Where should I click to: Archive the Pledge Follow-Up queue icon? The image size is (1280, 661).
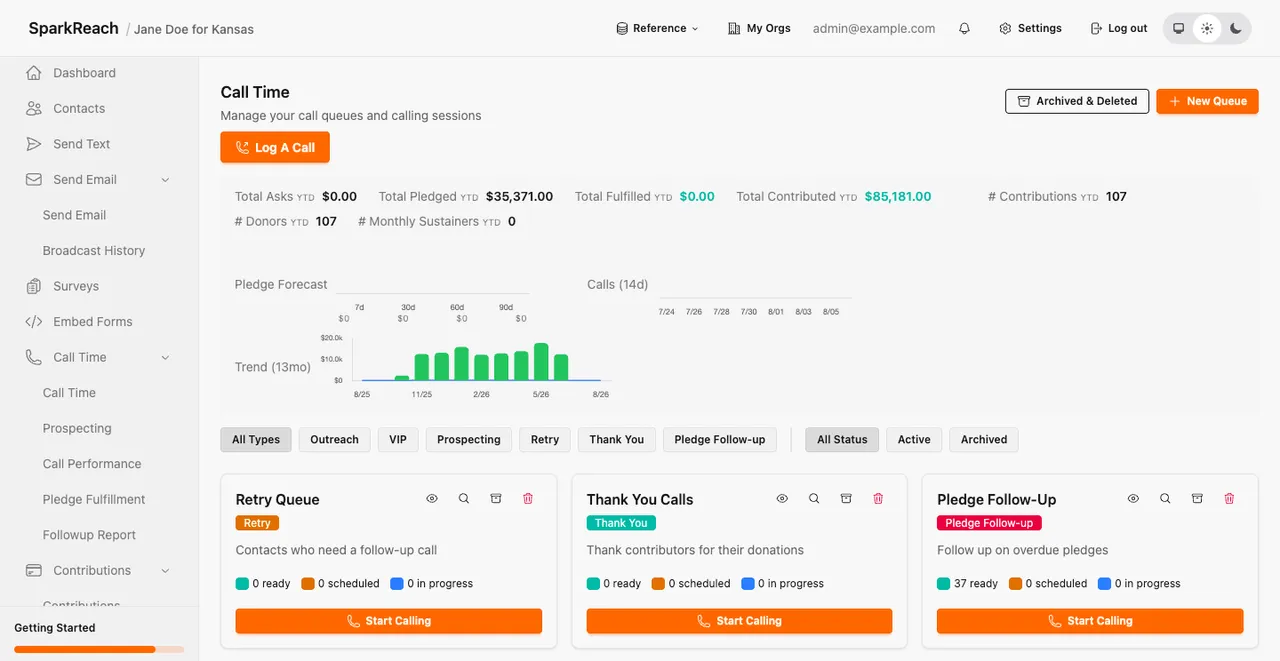coord(1197,498)
